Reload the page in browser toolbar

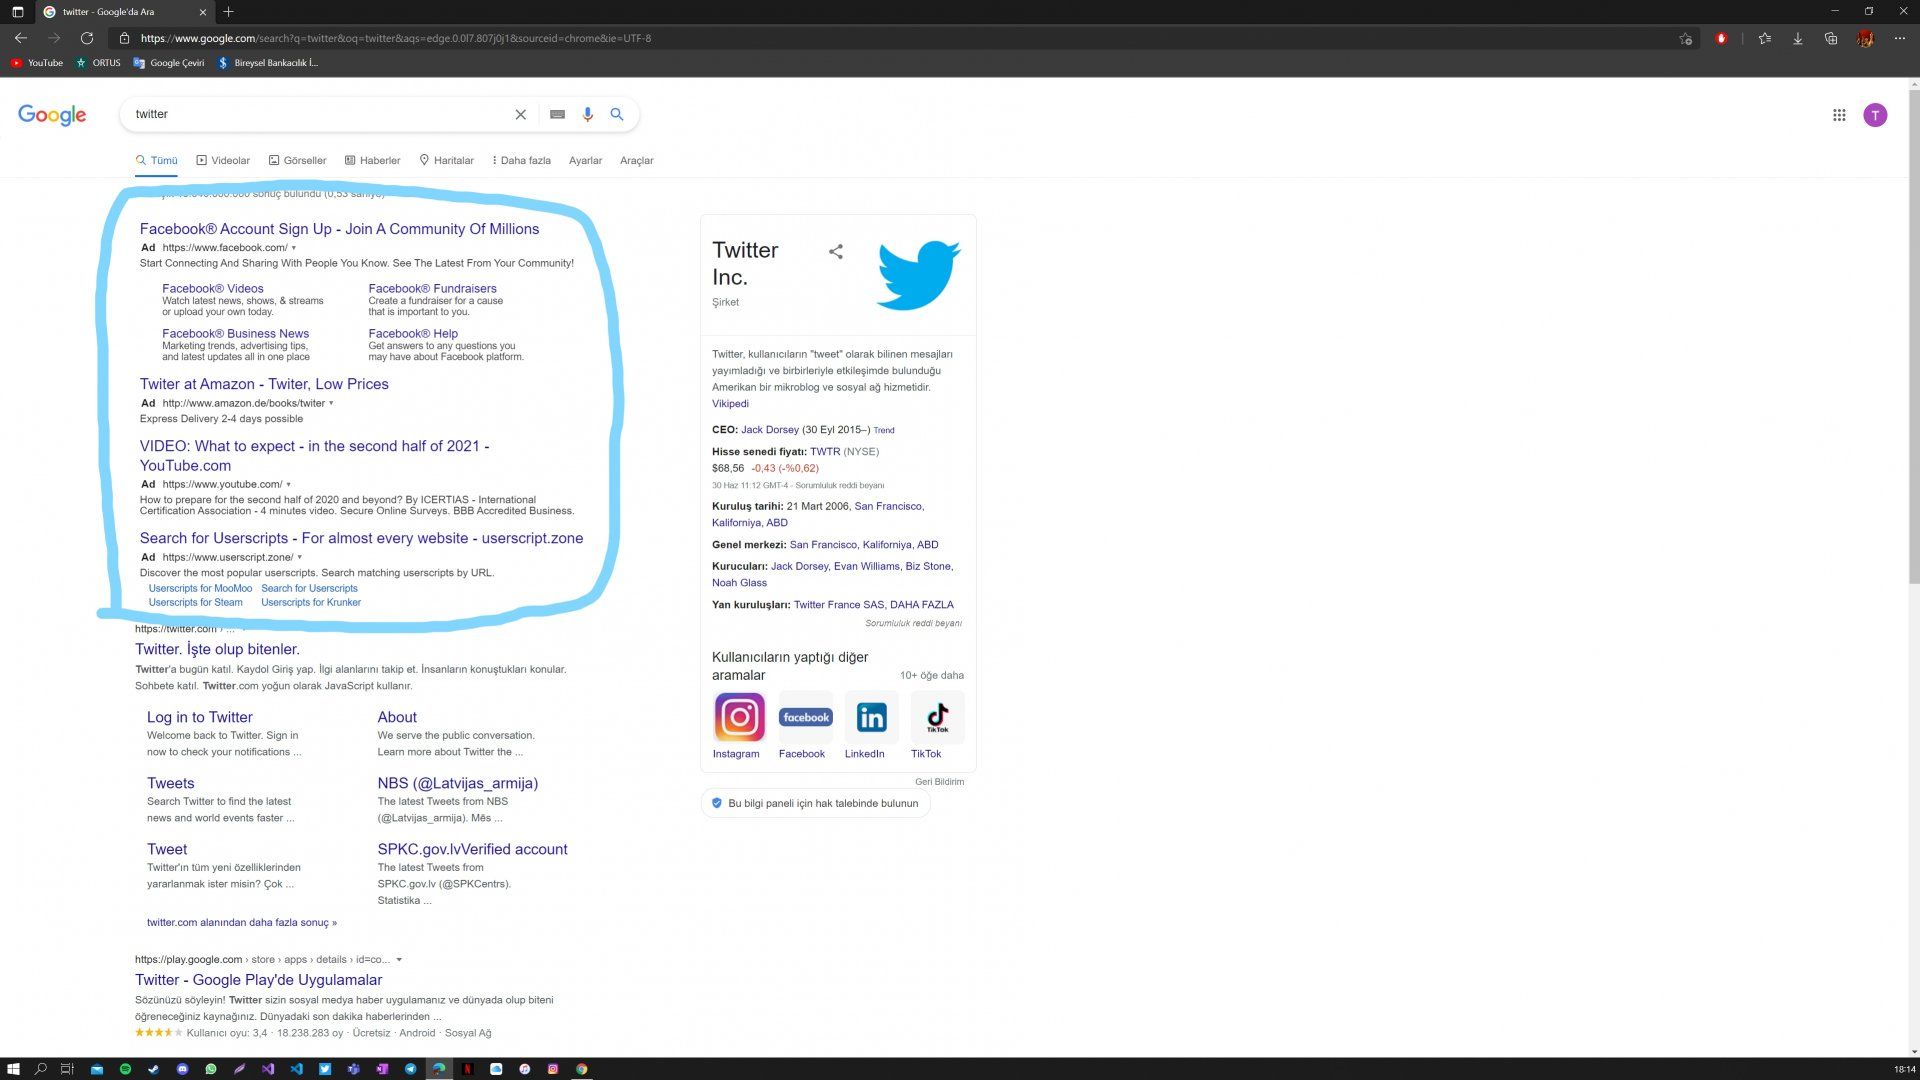(87, 38)
